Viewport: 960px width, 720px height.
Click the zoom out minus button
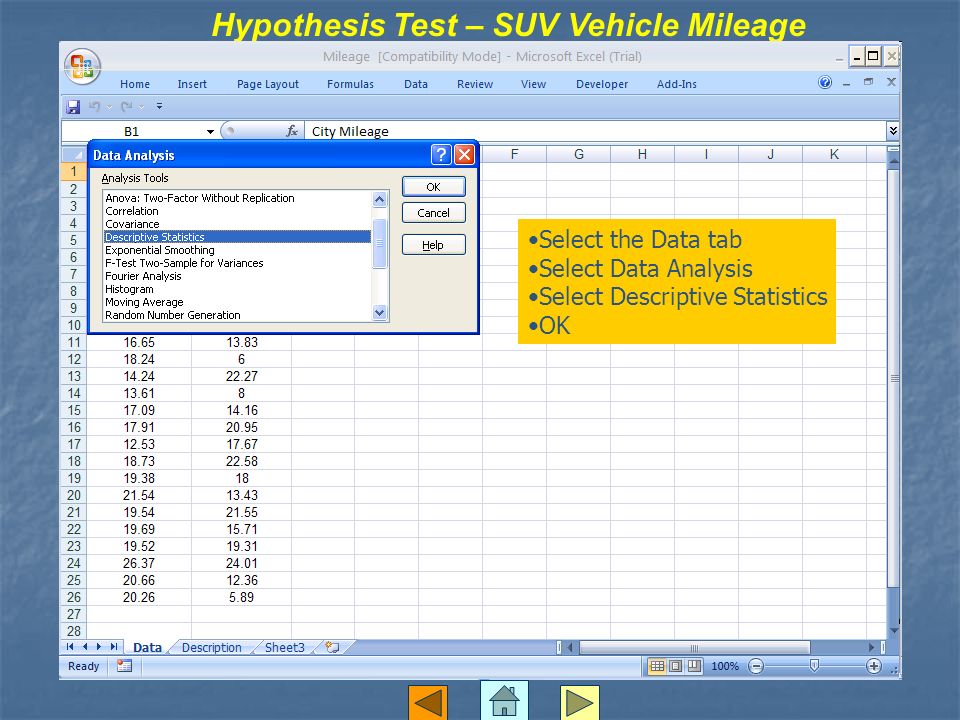[757, 666]
